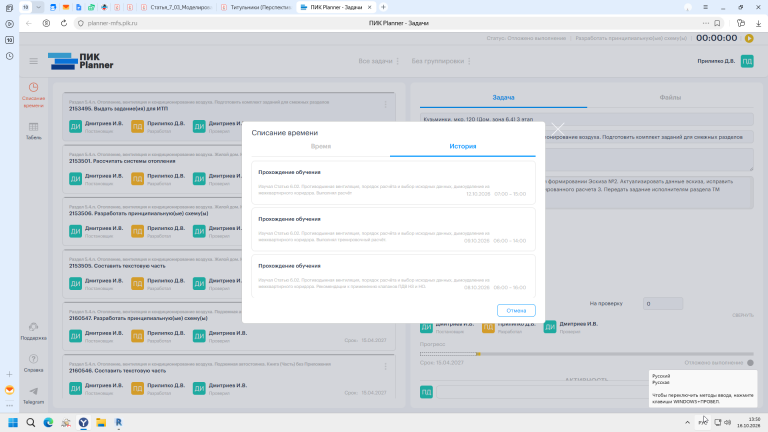
Task: Open the history entry dated 12.10.2026
Action: (x=393, y=182)
